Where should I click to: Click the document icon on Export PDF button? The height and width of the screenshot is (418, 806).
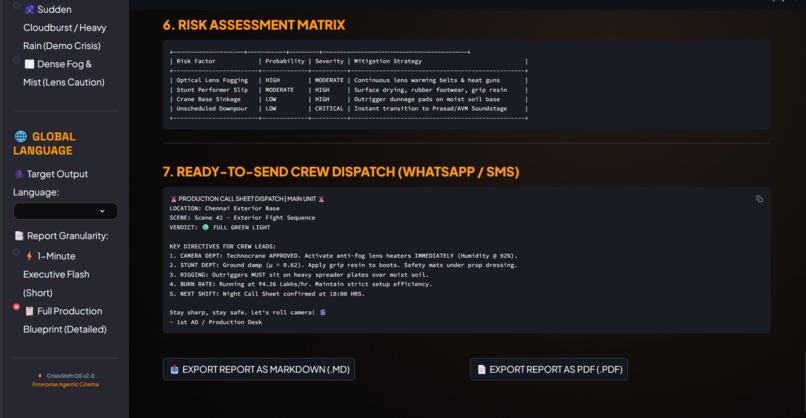481,369
